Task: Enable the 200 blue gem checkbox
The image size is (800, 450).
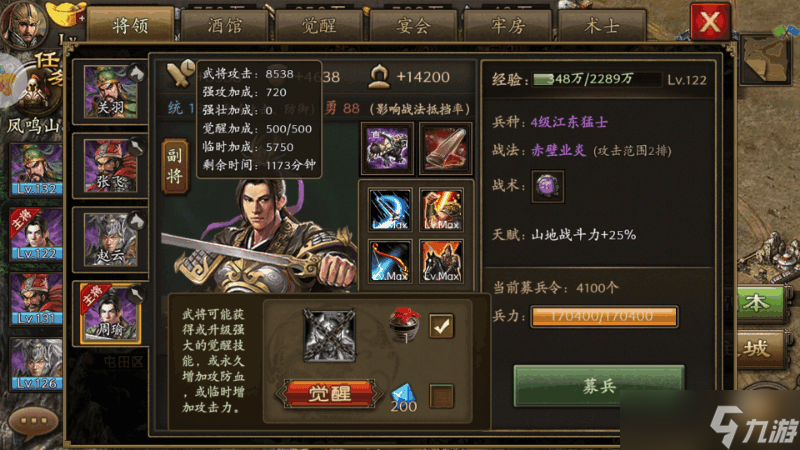Action: pos(441,396)
